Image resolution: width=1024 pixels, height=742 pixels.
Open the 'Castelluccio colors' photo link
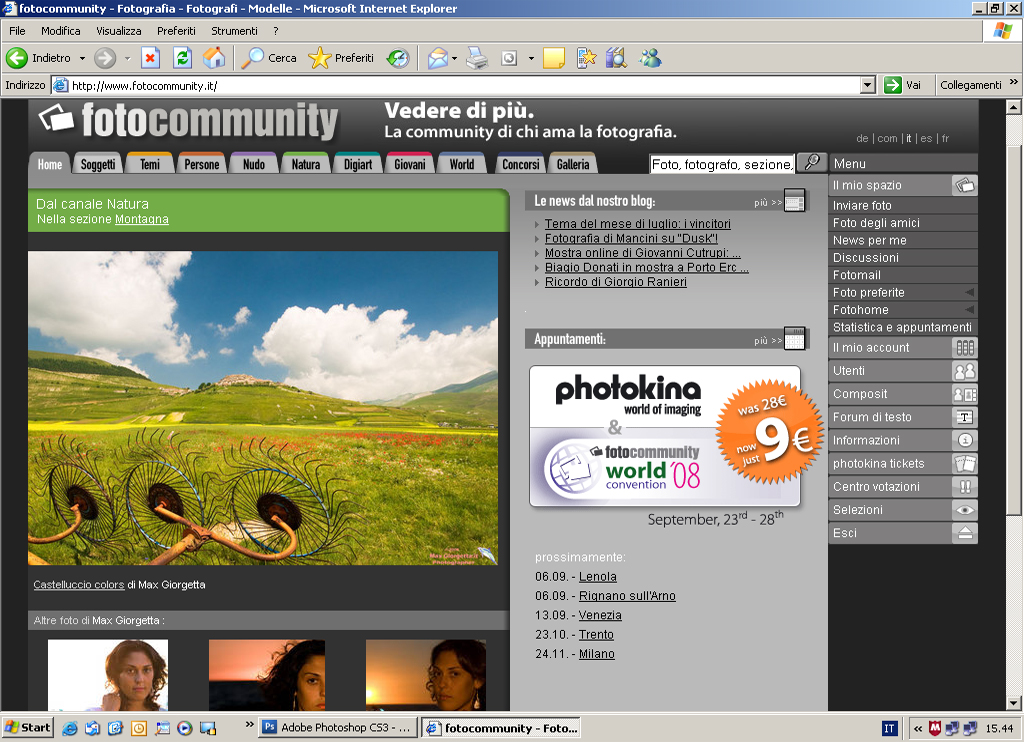pos(78,585)
